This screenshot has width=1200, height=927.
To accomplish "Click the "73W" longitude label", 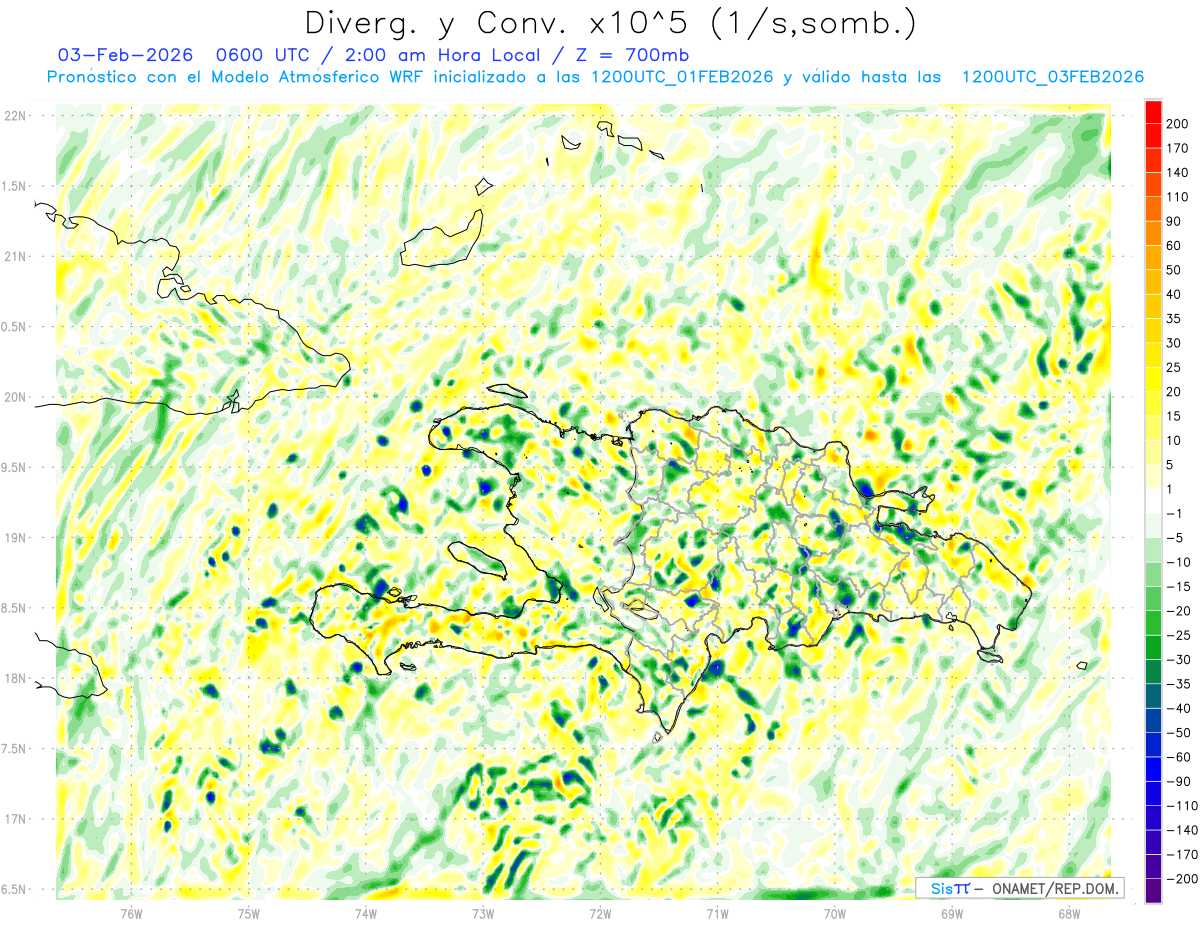I will coord(483,913).
